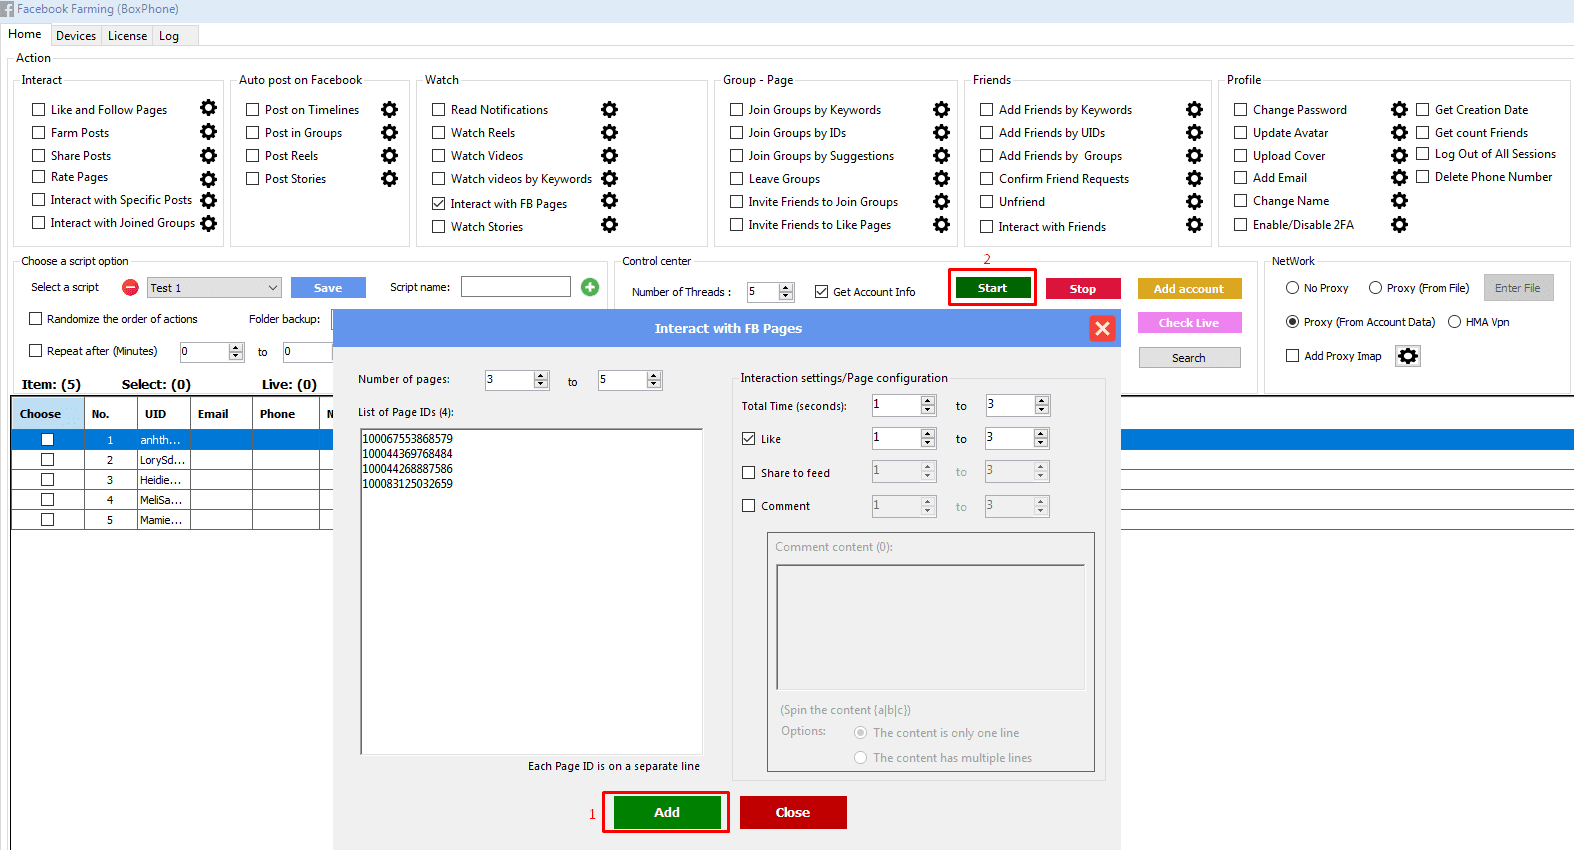Click red minus icon to delete script

pyautogui.click(x=130, y=287)
